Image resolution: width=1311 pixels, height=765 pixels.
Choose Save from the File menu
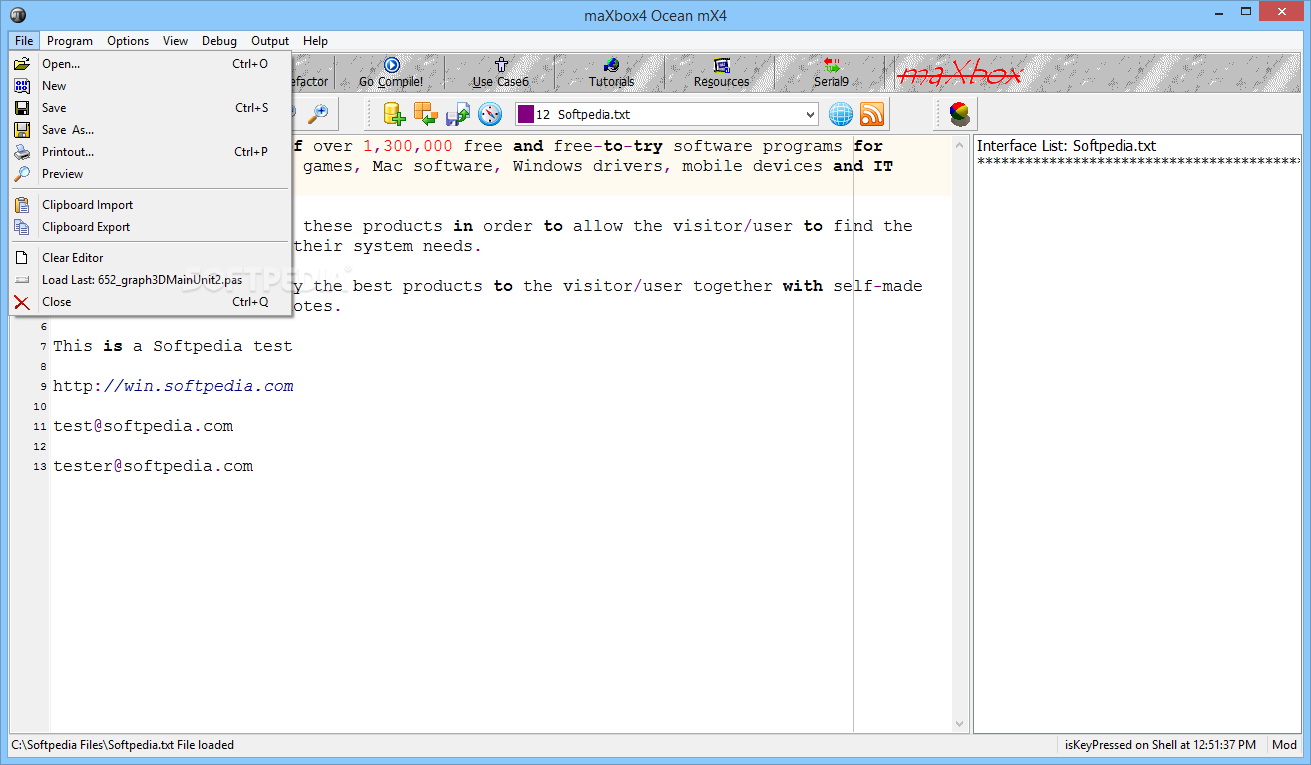pyautogui.click(x=150, y=108)
